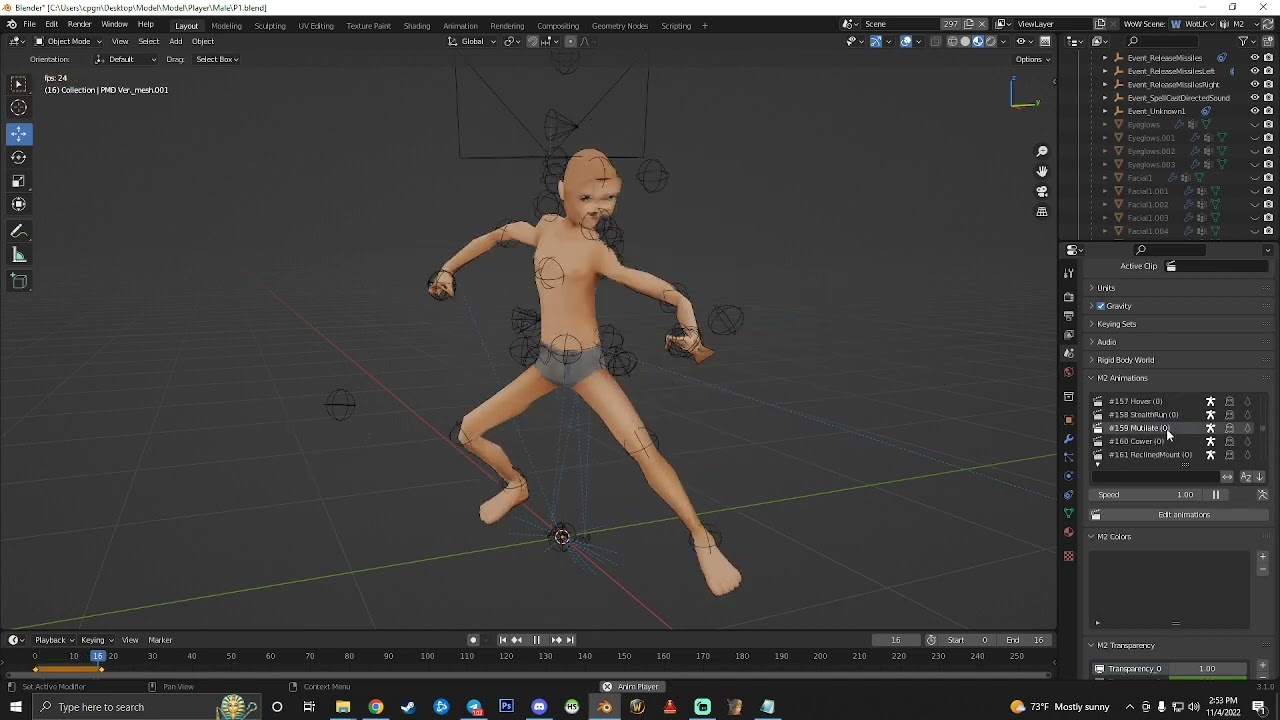Collapse the M2 Colors panel
1280x720 pixels.
point(1114,537)
